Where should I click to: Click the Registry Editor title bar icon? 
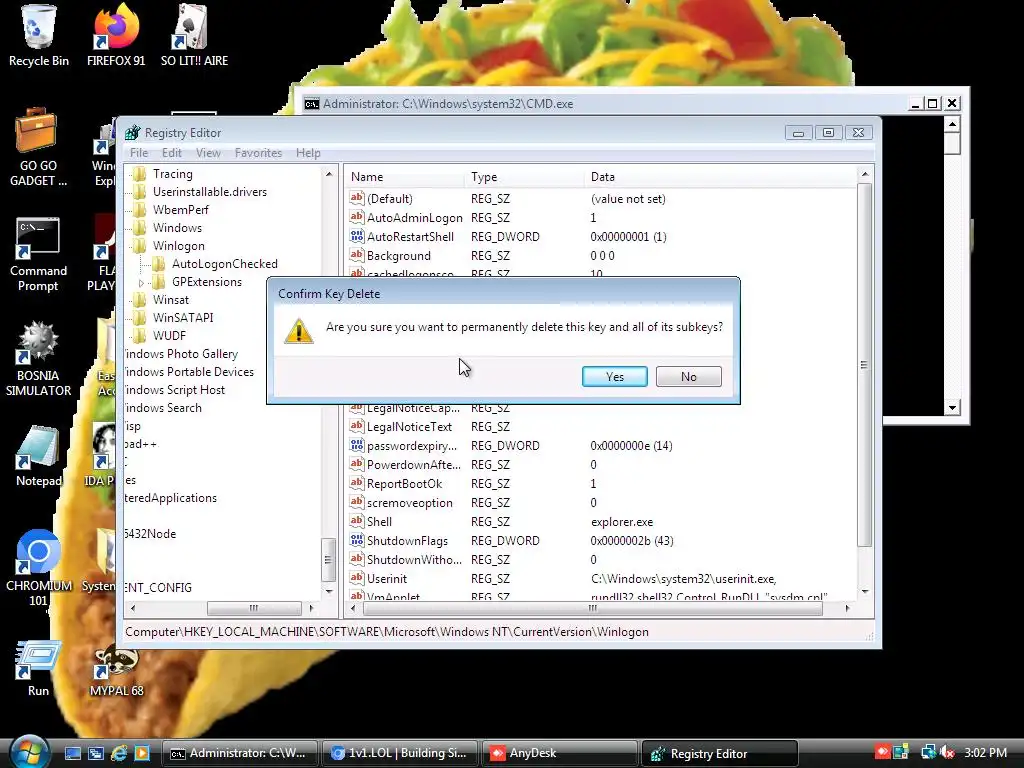[x=133, y=133]
